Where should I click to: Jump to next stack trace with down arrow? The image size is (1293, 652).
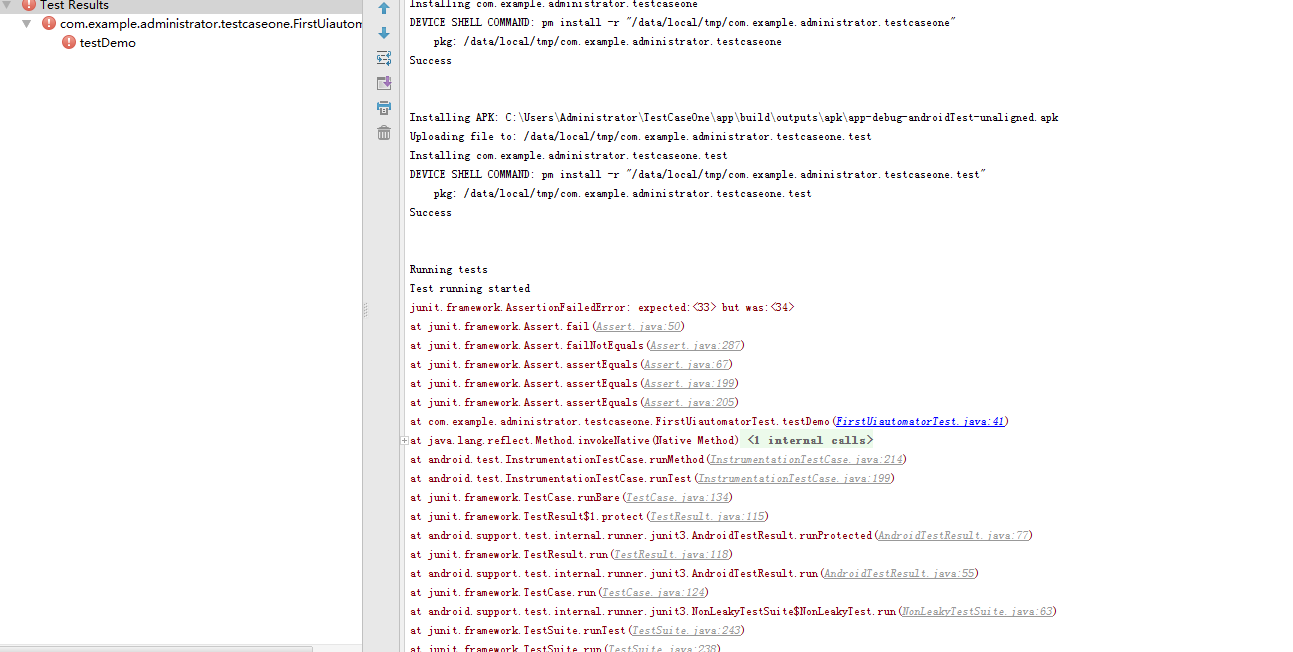(384, 33)
